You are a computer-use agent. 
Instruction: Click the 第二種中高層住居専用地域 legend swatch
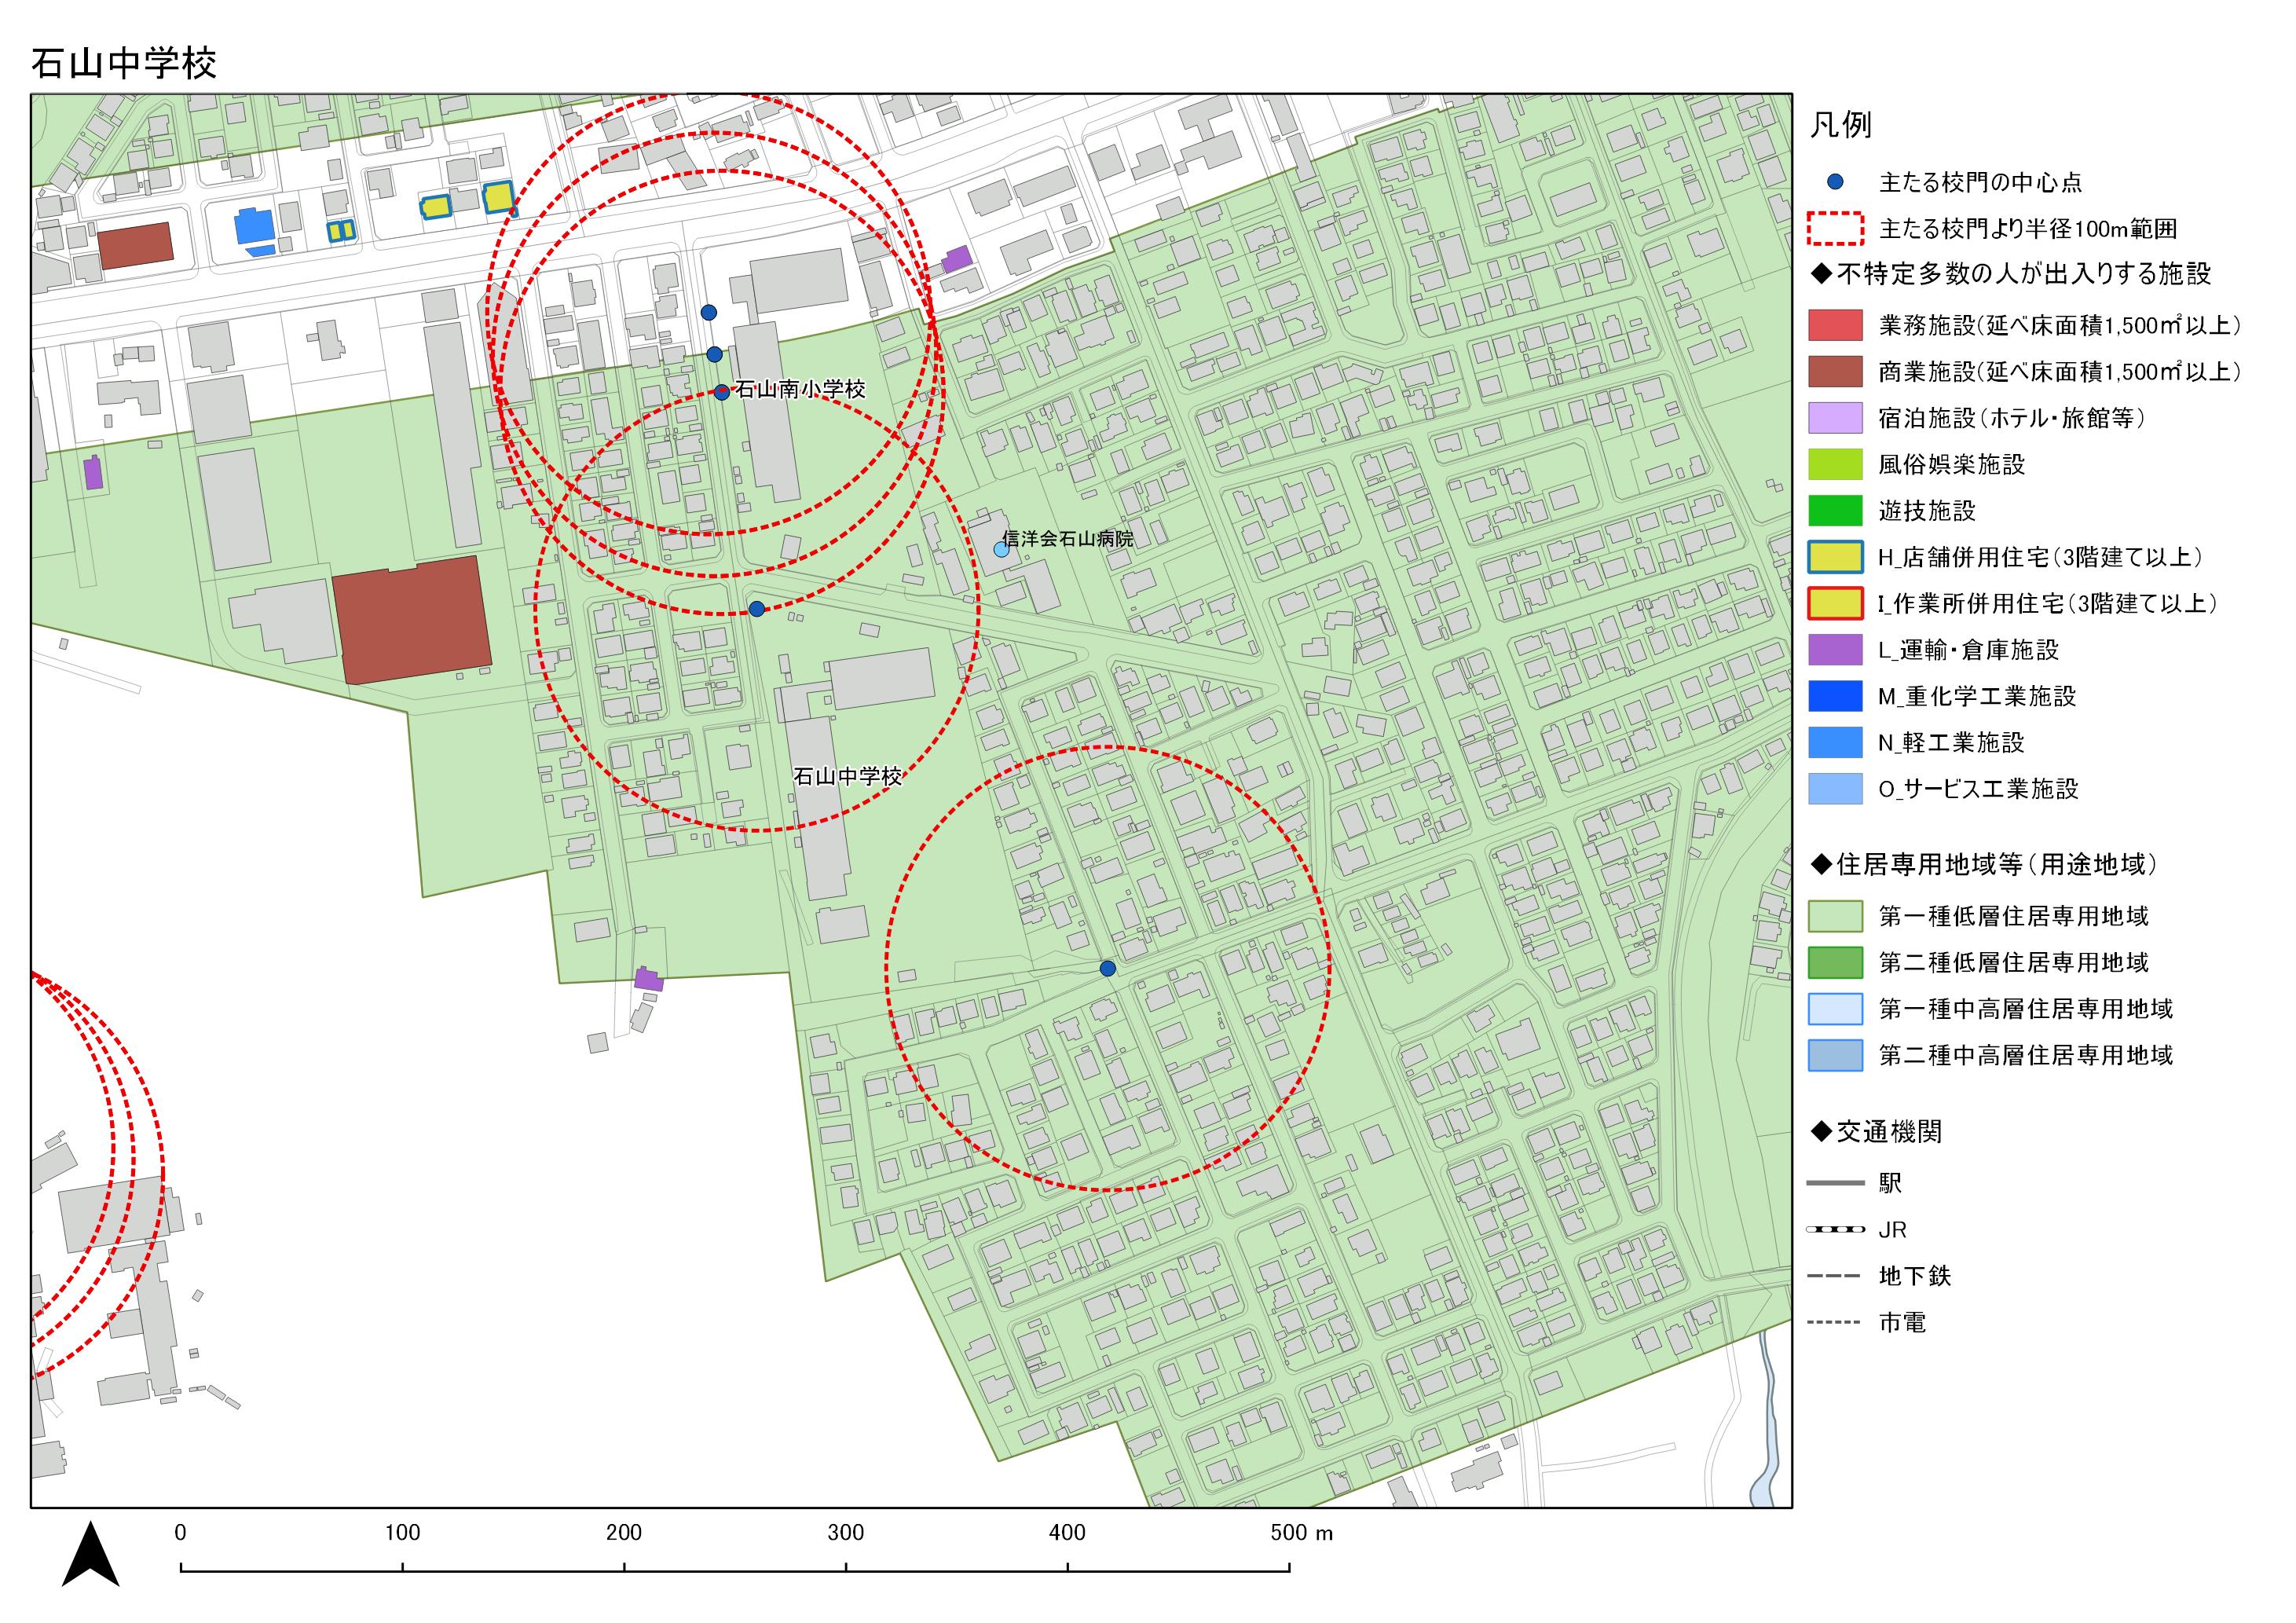(x=1835, y=1055)
